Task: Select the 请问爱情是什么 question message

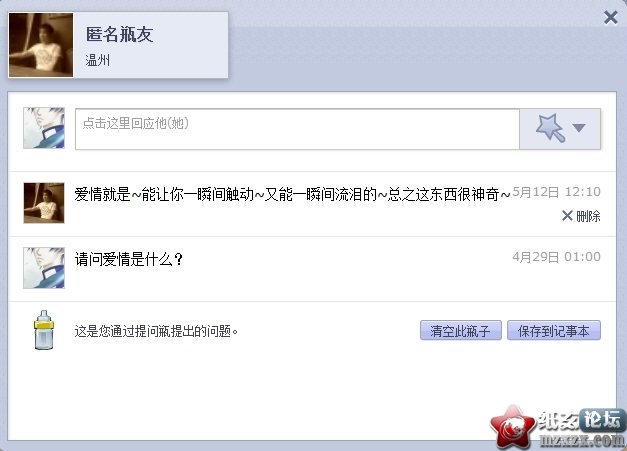Action: click(129, 259)
